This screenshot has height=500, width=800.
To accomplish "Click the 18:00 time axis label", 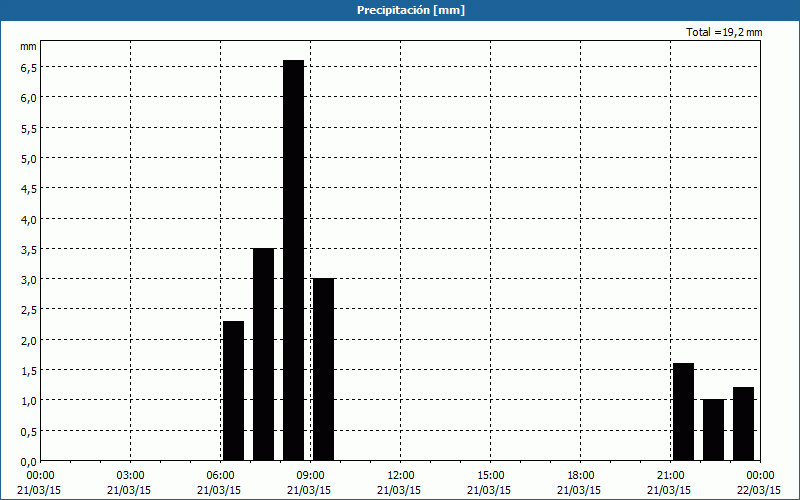I will 581,476.
